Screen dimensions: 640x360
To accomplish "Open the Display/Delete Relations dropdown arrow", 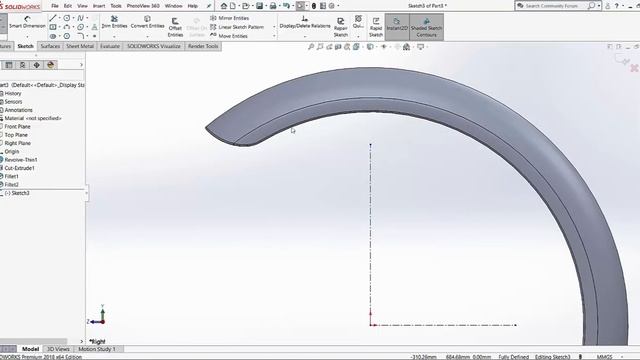I will pyautogui.click(x=305, y=36).
